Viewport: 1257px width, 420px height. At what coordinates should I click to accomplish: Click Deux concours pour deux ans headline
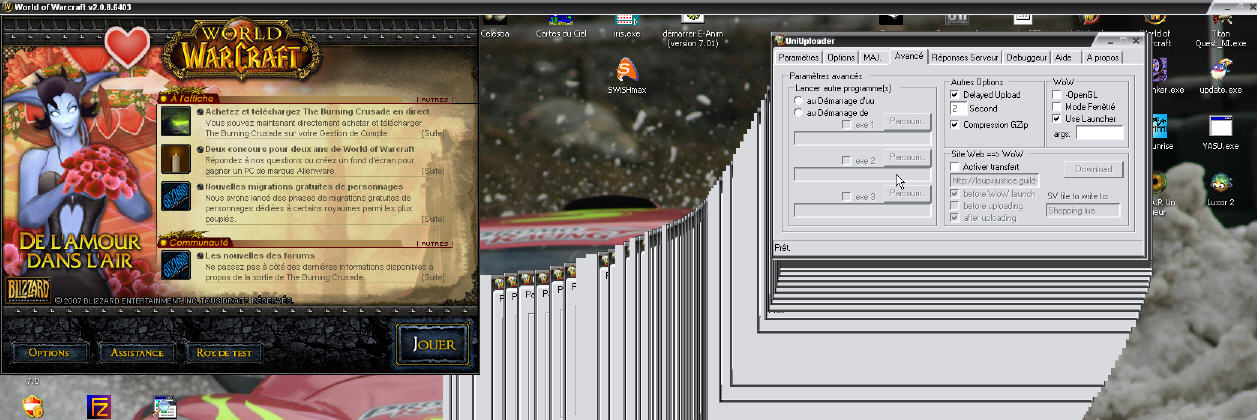click(x=309, y=149)
